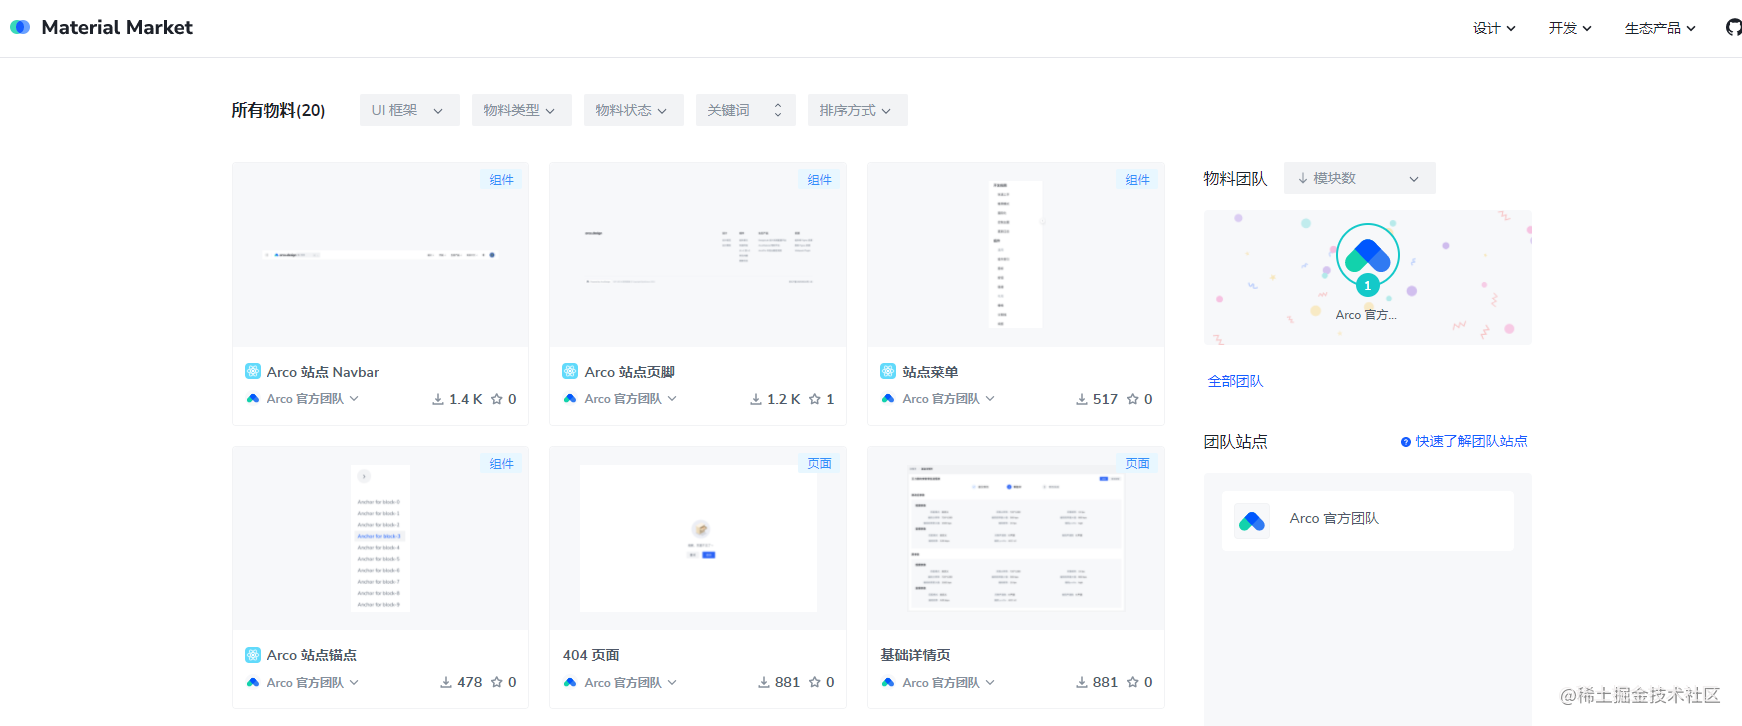Screen dimensions: 1742x726
Task: Click the 团队站点 heading
Action: 1235,442
